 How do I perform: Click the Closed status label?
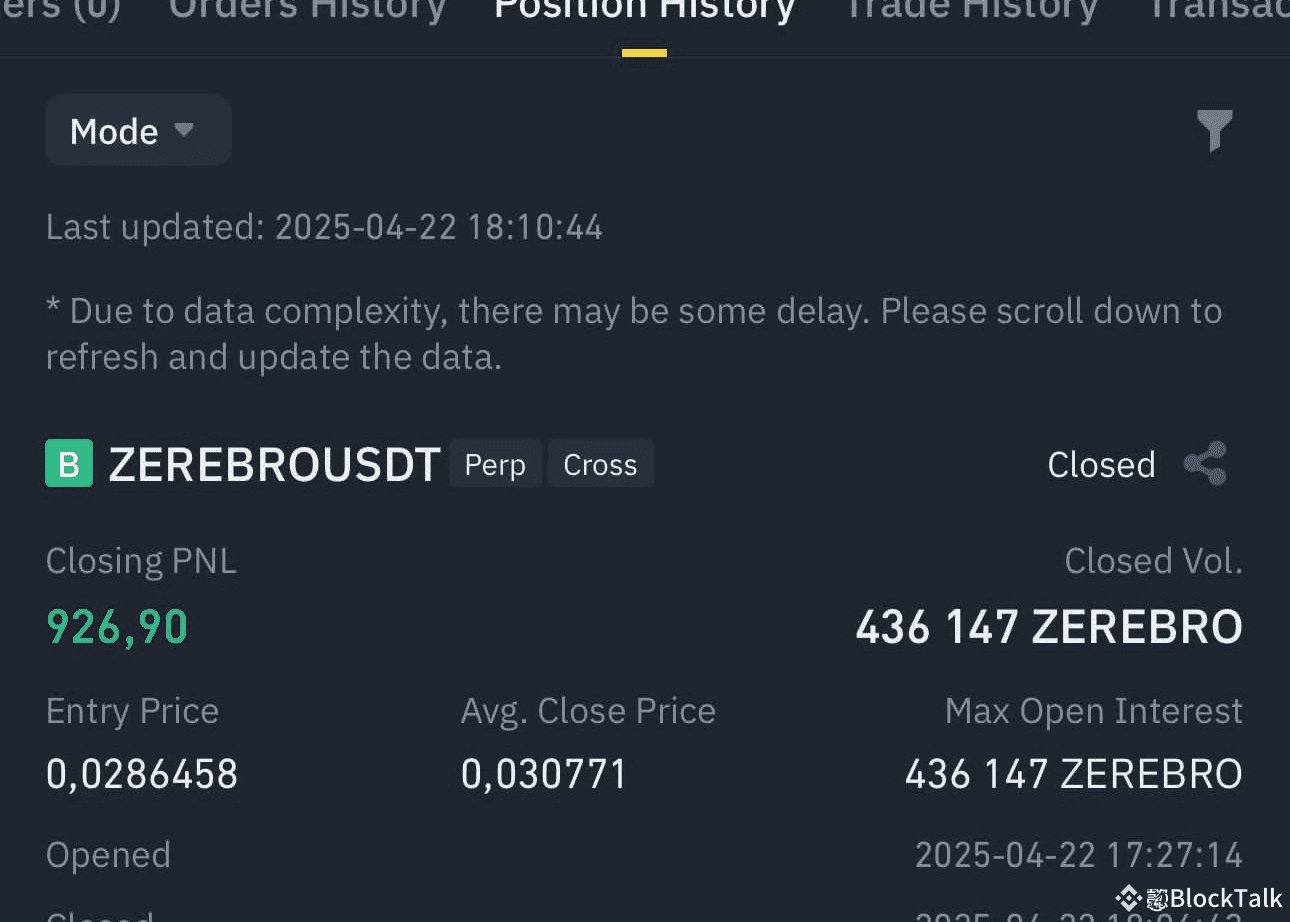pos(1101,465)
